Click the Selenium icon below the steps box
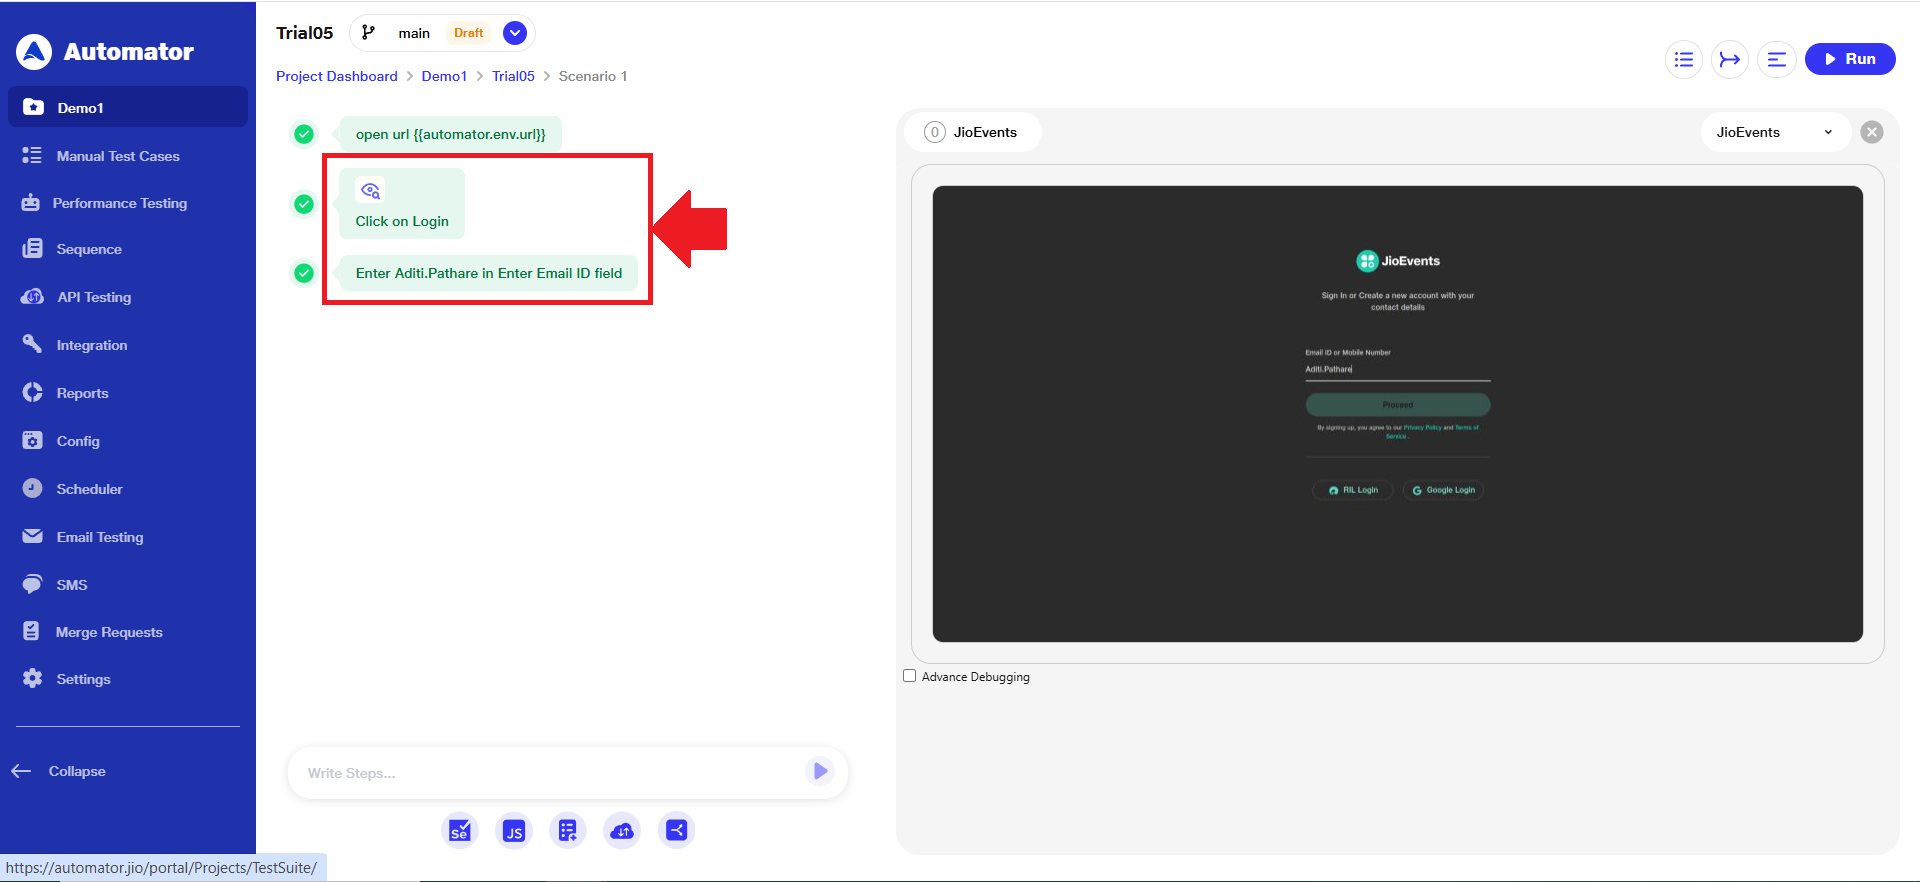The width and height of the screenshot is (1920, 882). [x=459, y=830]
